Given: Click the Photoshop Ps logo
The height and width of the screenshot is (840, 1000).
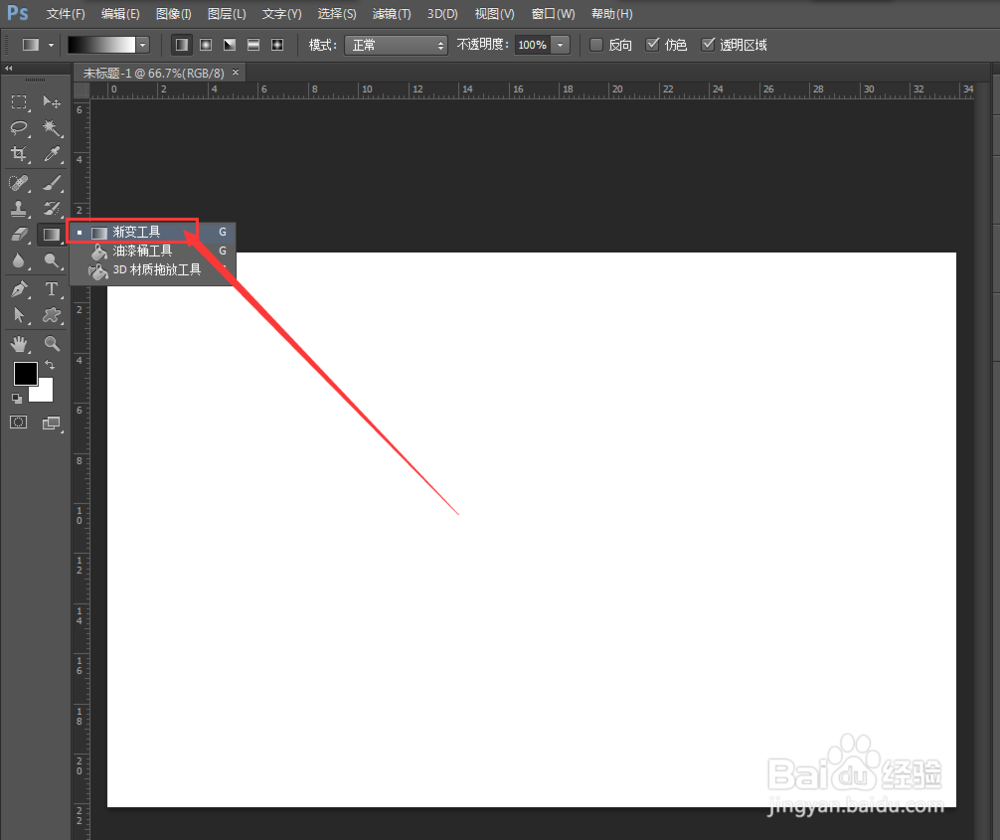Looking at the screenshot, I should click(x=18, y=13).
